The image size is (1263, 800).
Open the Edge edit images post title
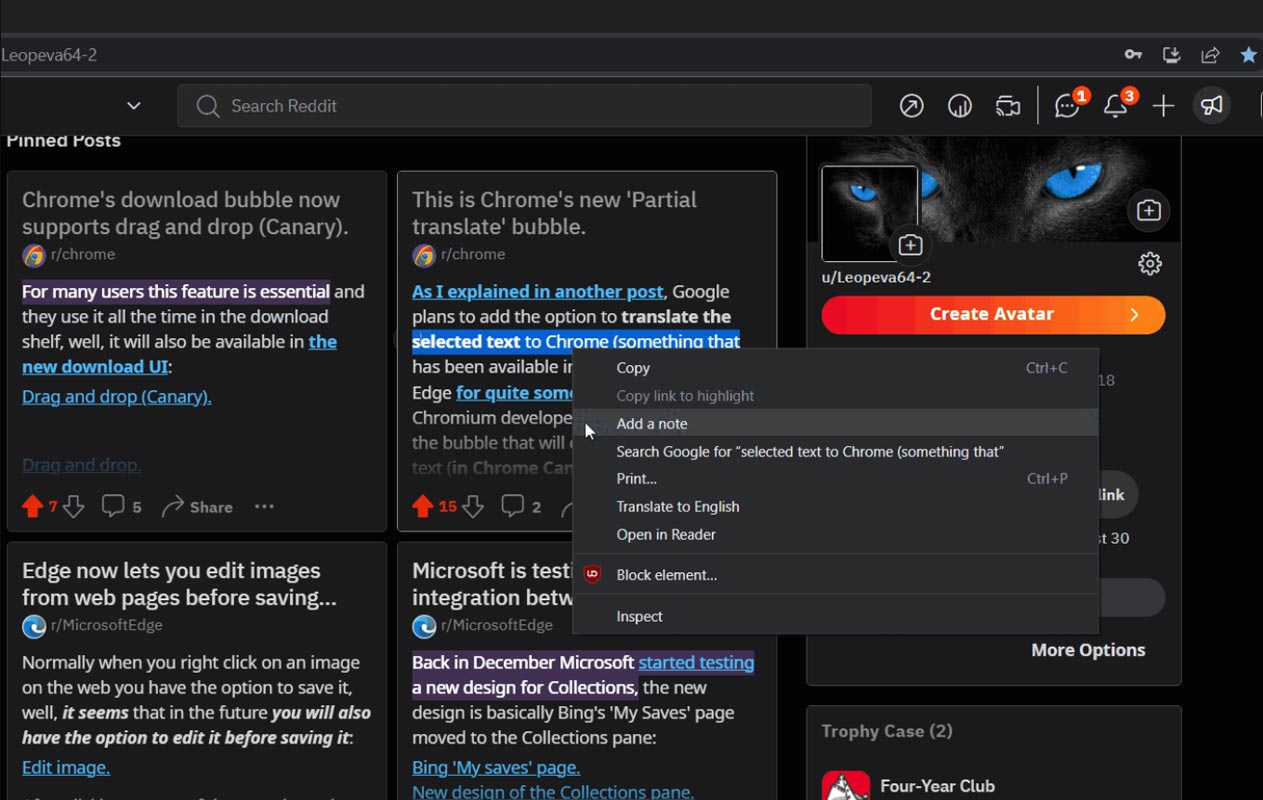click(x=179, y=584)
